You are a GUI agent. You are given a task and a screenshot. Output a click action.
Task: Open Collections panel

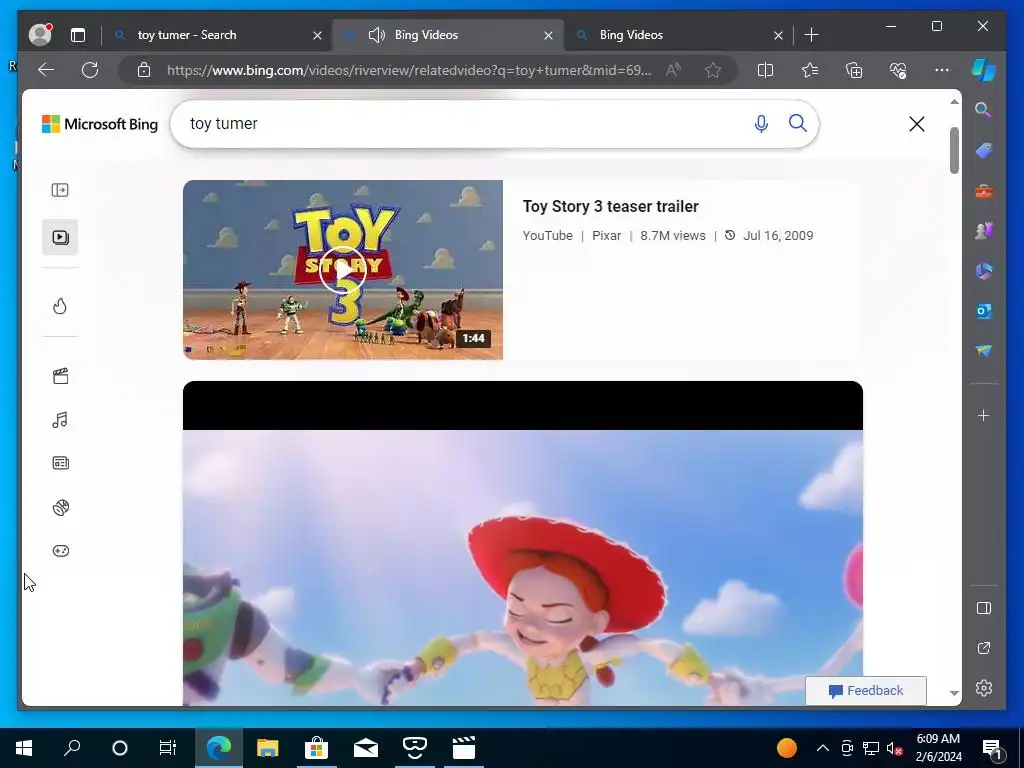854,70
